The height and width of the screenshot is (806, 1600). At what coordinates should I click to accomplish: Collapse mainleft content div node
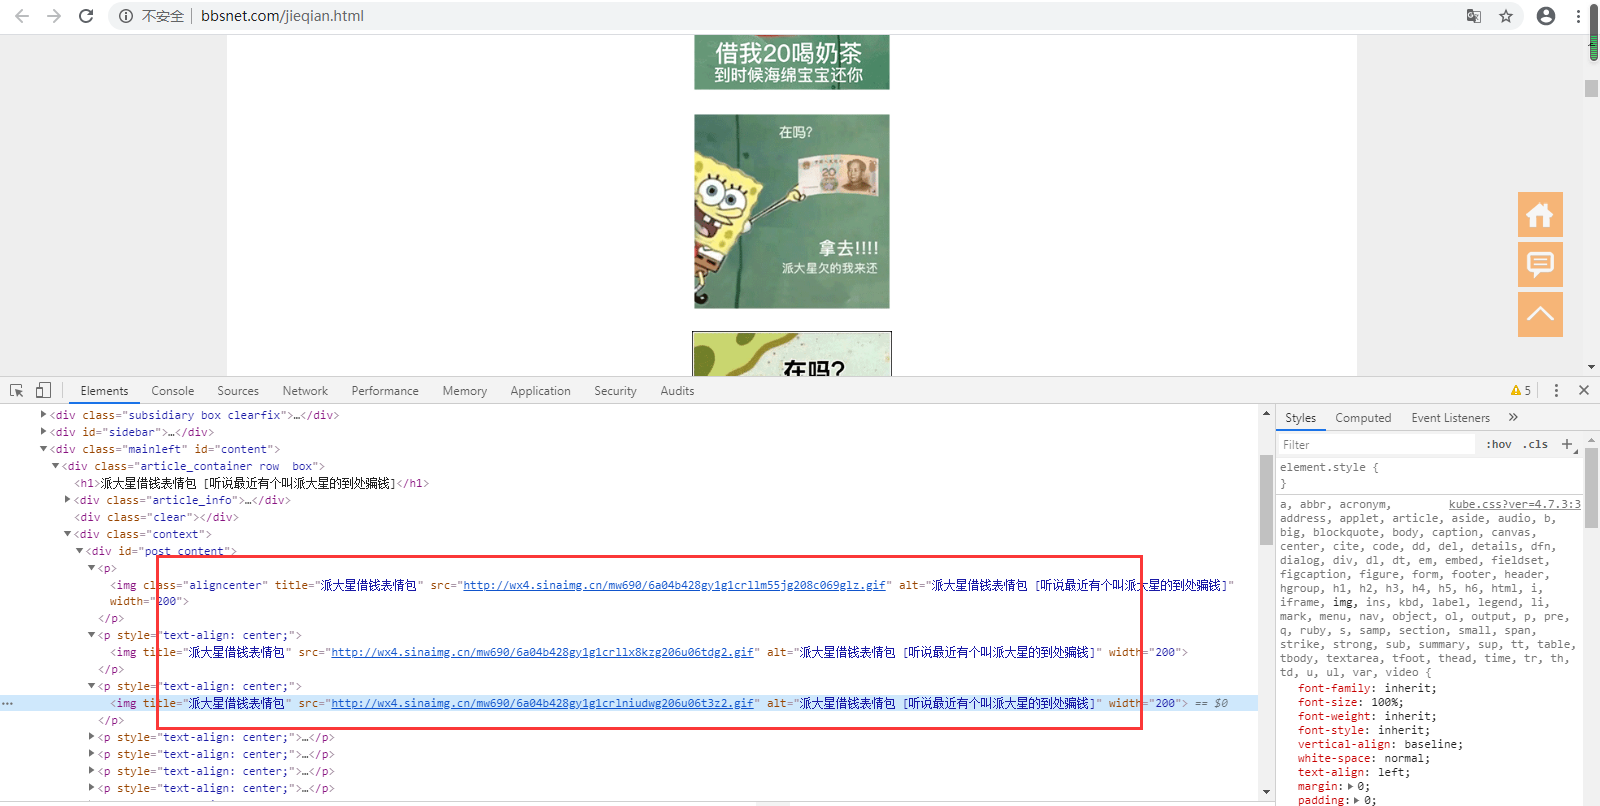43,449
